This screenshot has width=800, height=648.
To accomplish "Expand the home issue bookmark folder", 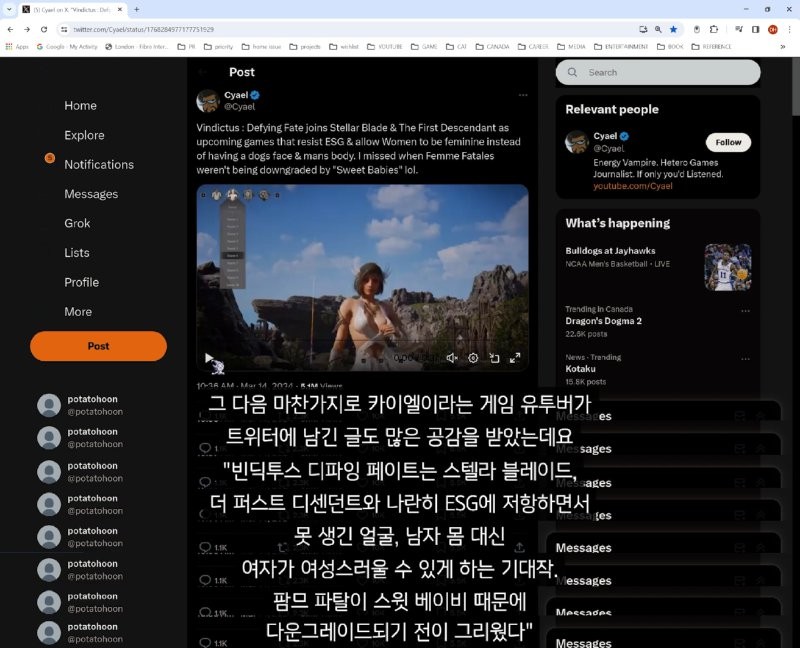I will (261, 46).
